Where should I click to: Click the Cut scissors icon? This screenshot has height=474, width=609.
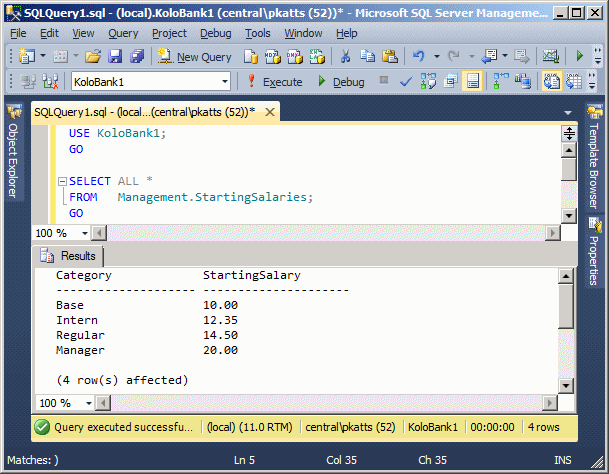345,56
